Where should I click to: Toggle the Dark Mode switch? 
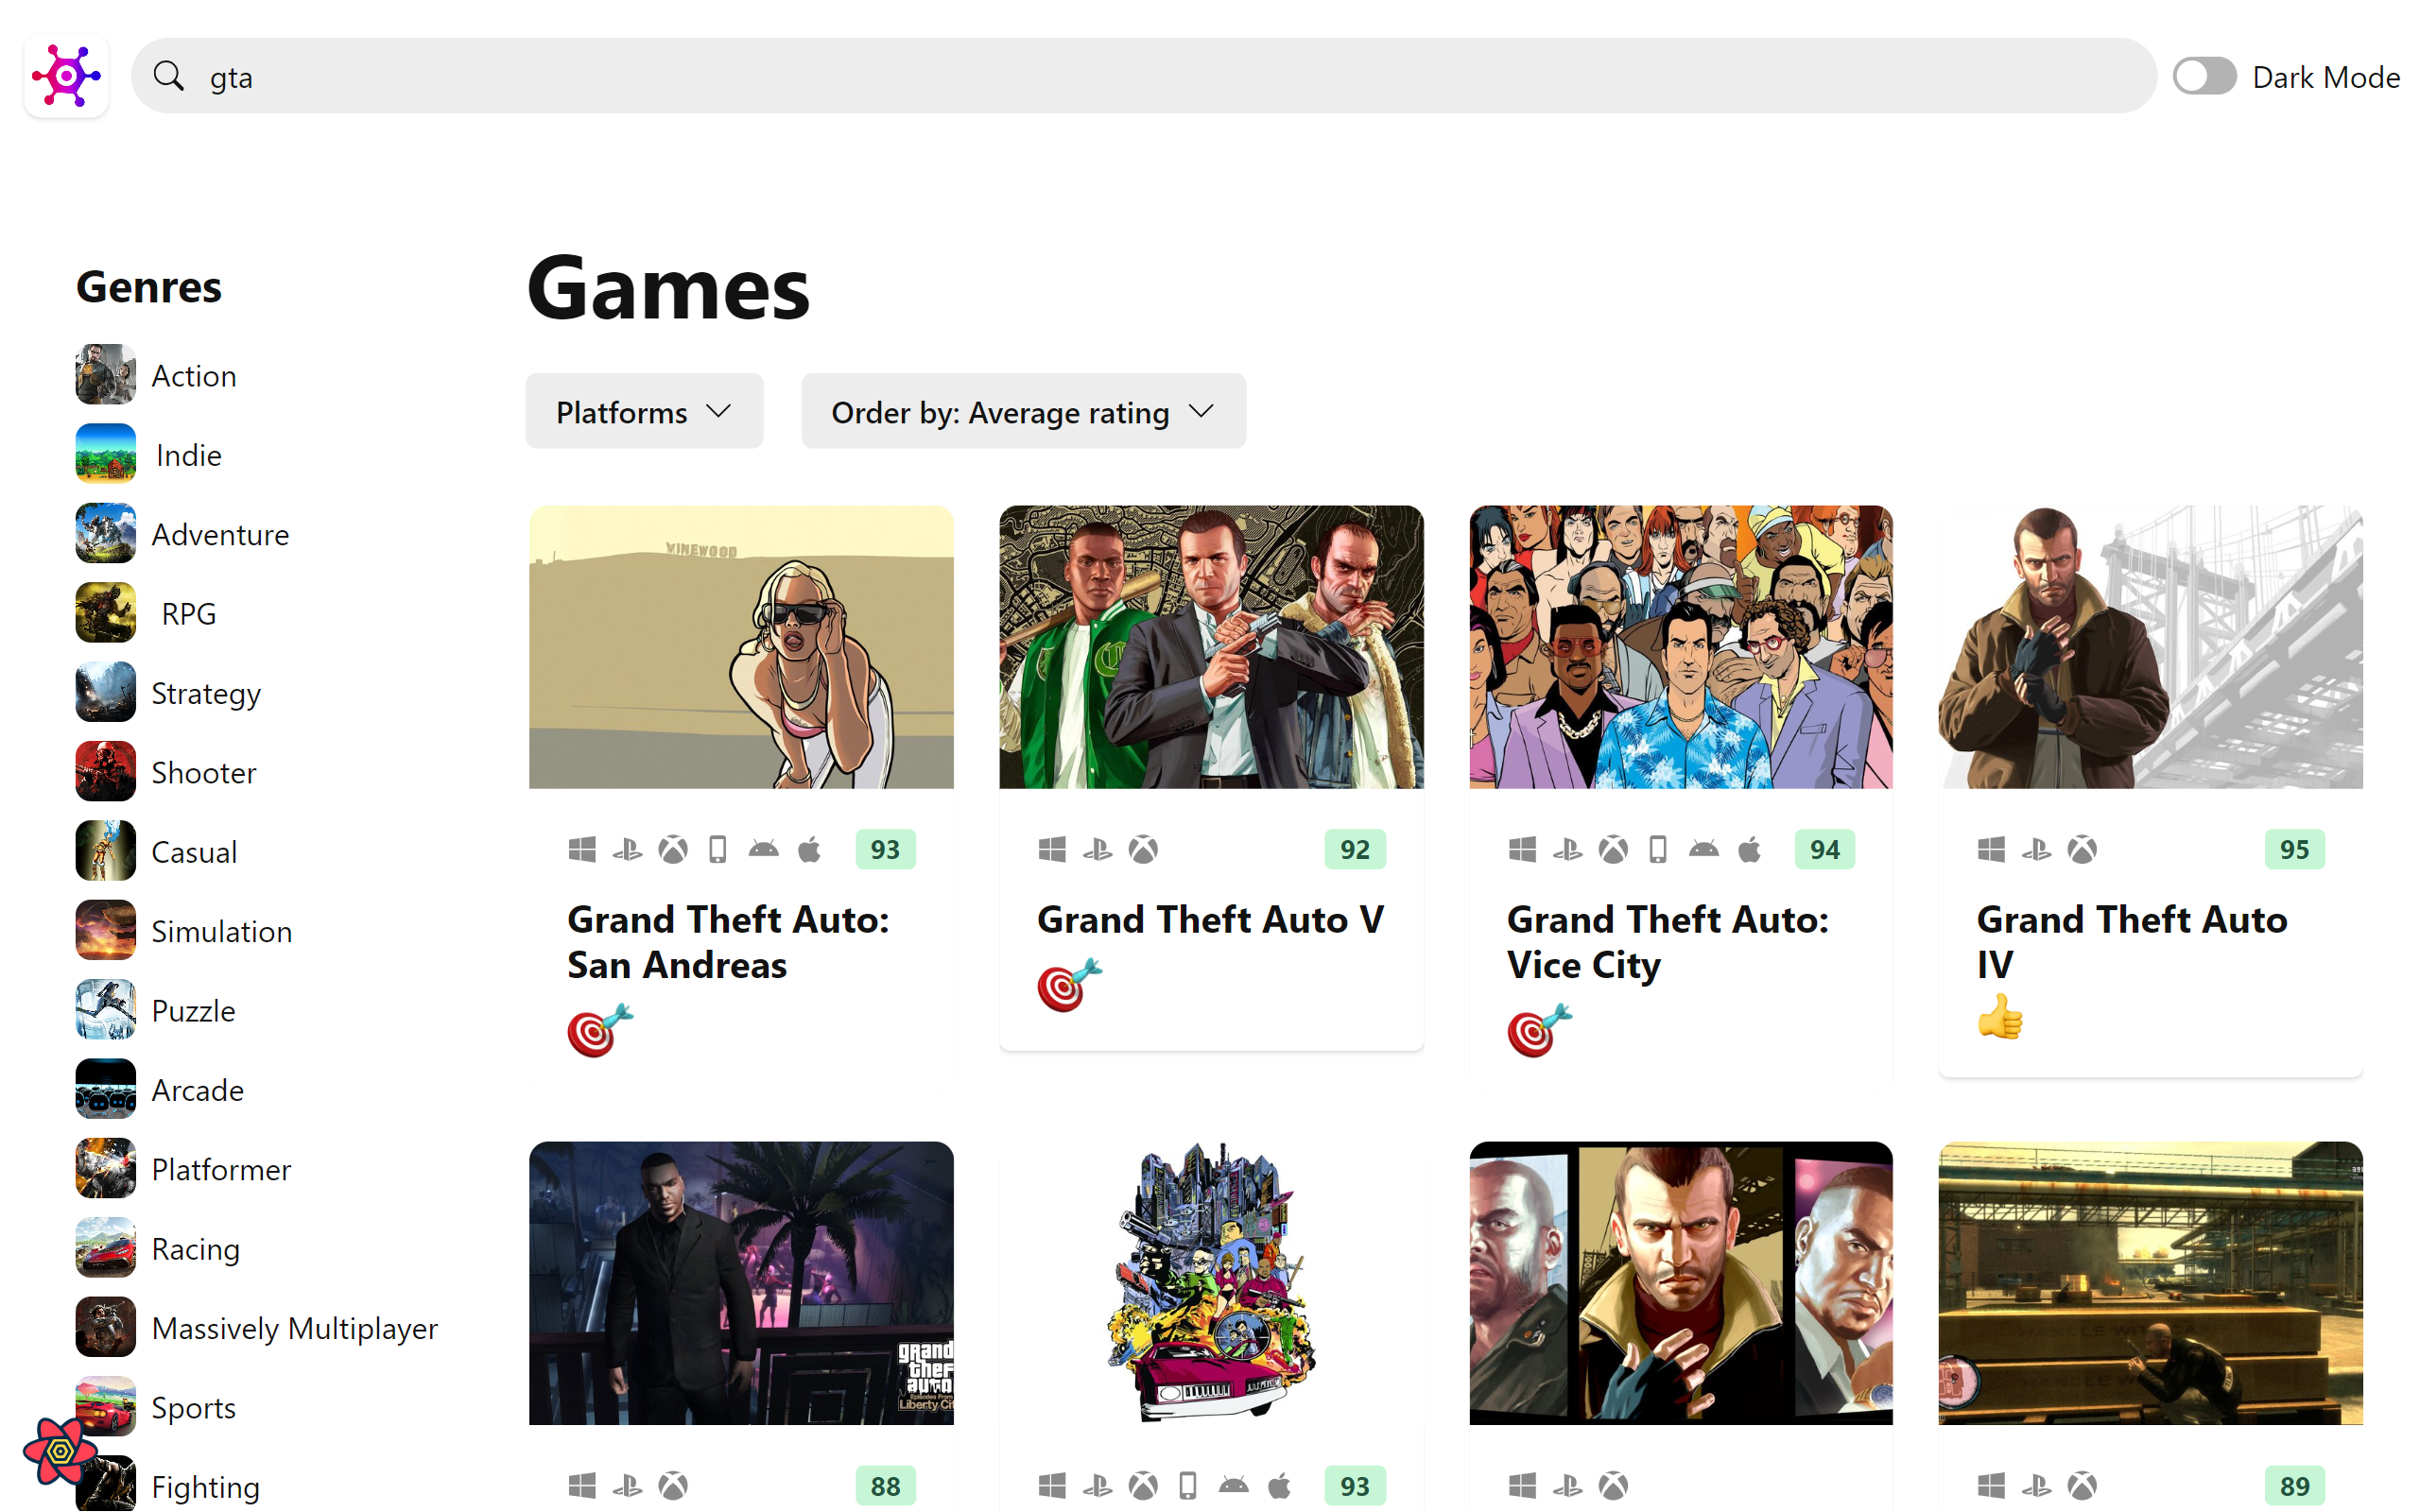(2204, 76)
